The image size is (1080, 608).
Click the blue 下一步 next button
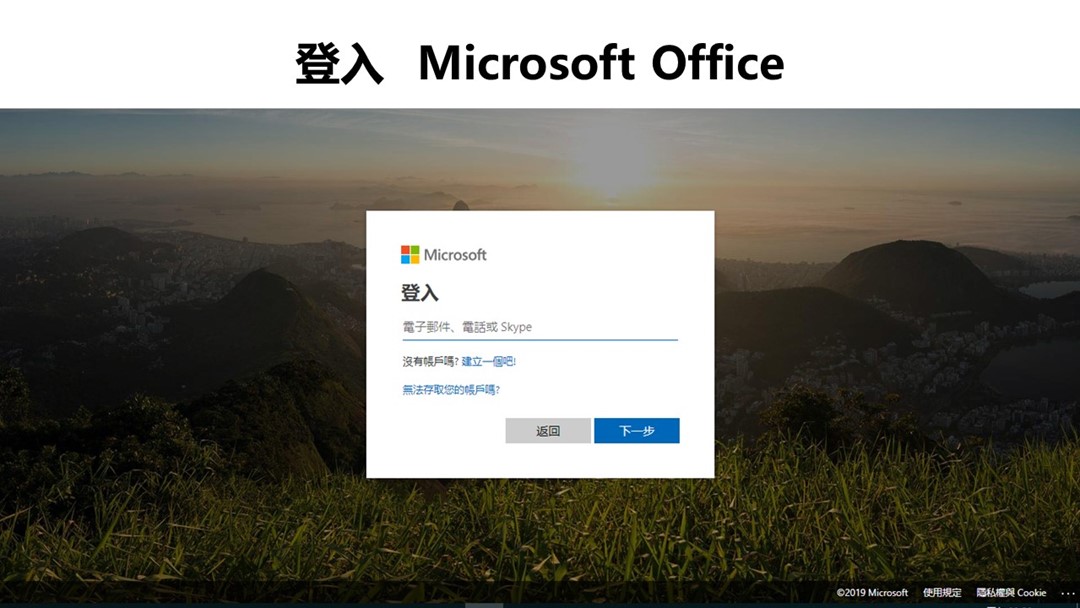636,430
